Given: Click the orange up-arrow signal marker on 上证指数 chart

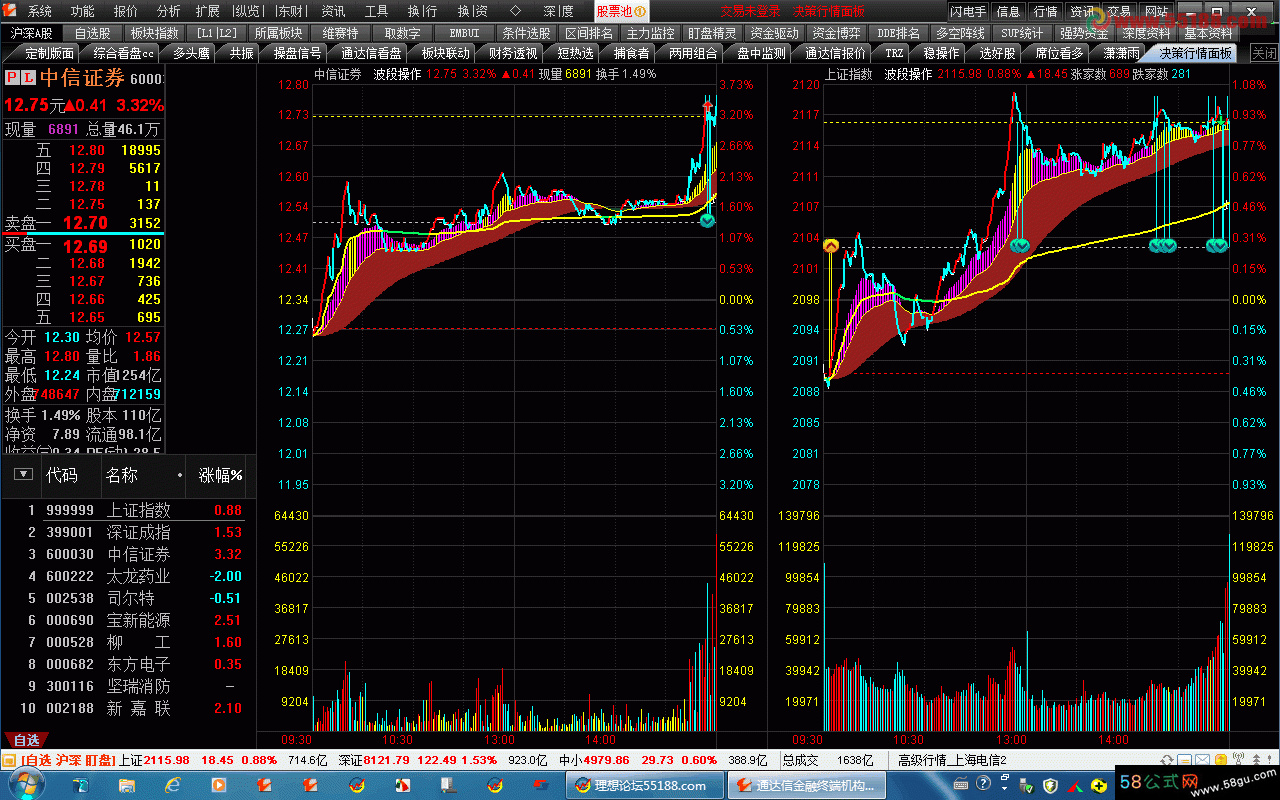Looking at the screenshot, I should pyautogui.click(x=830, y=245).
